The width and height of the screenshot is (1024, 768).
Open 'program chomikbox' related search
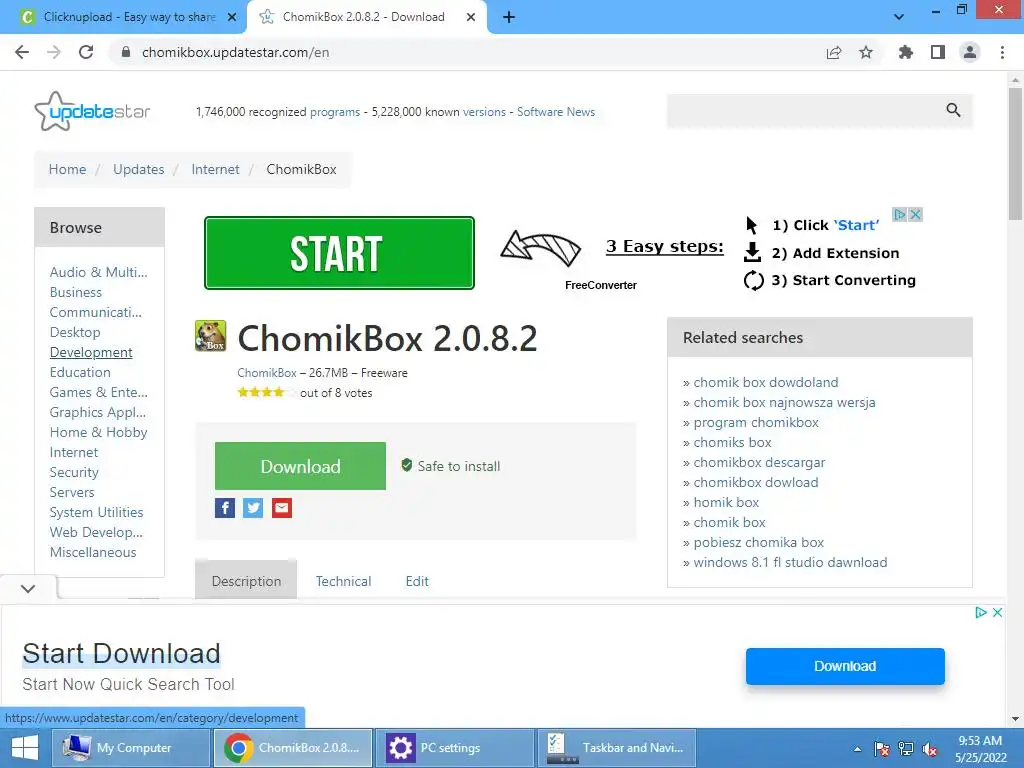[x=756, y=422]
